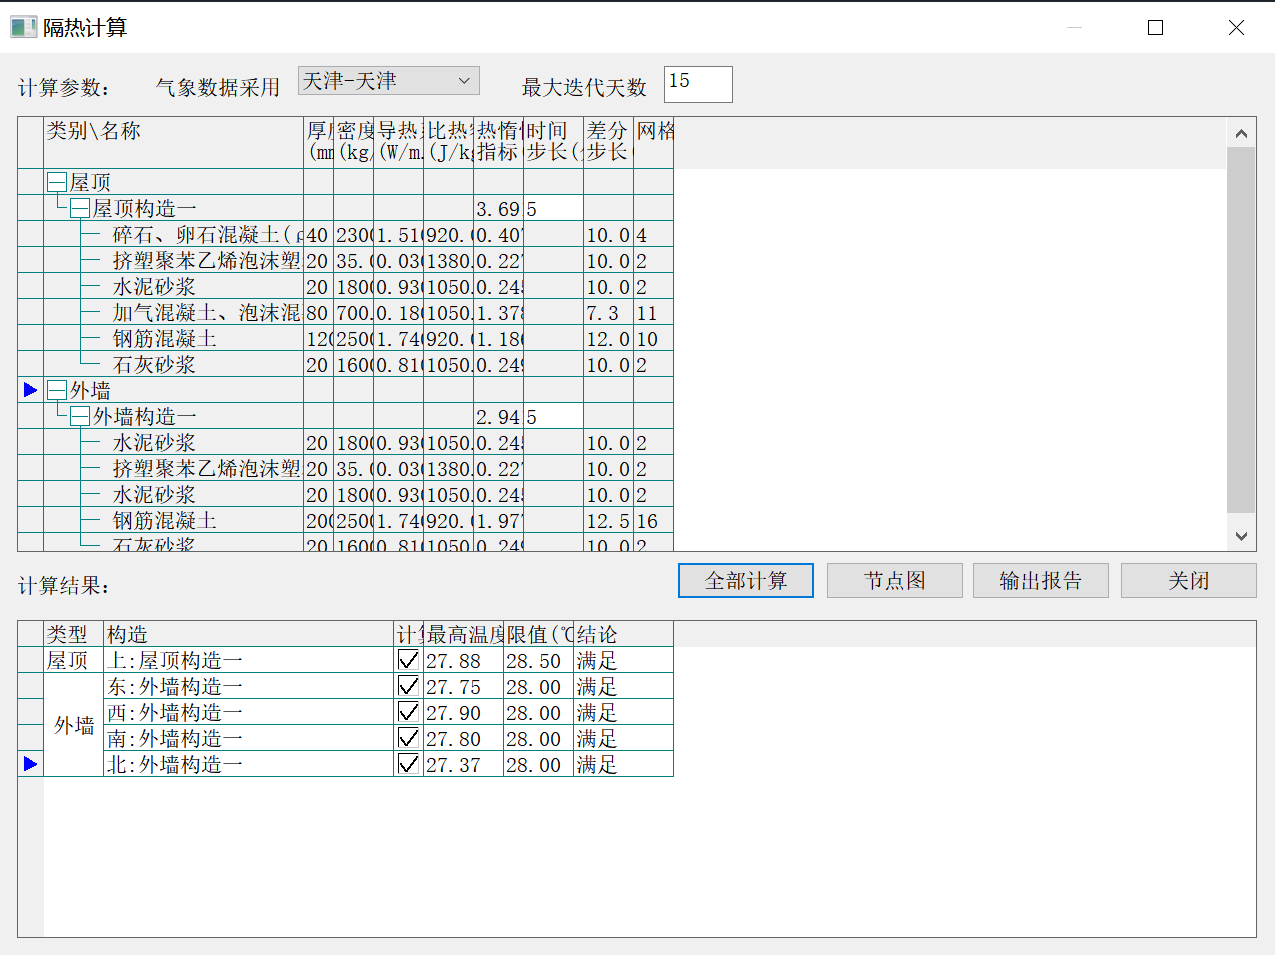1275x955 pixels.
Task: Click the 全部计算 button
Action: [745, 581]
